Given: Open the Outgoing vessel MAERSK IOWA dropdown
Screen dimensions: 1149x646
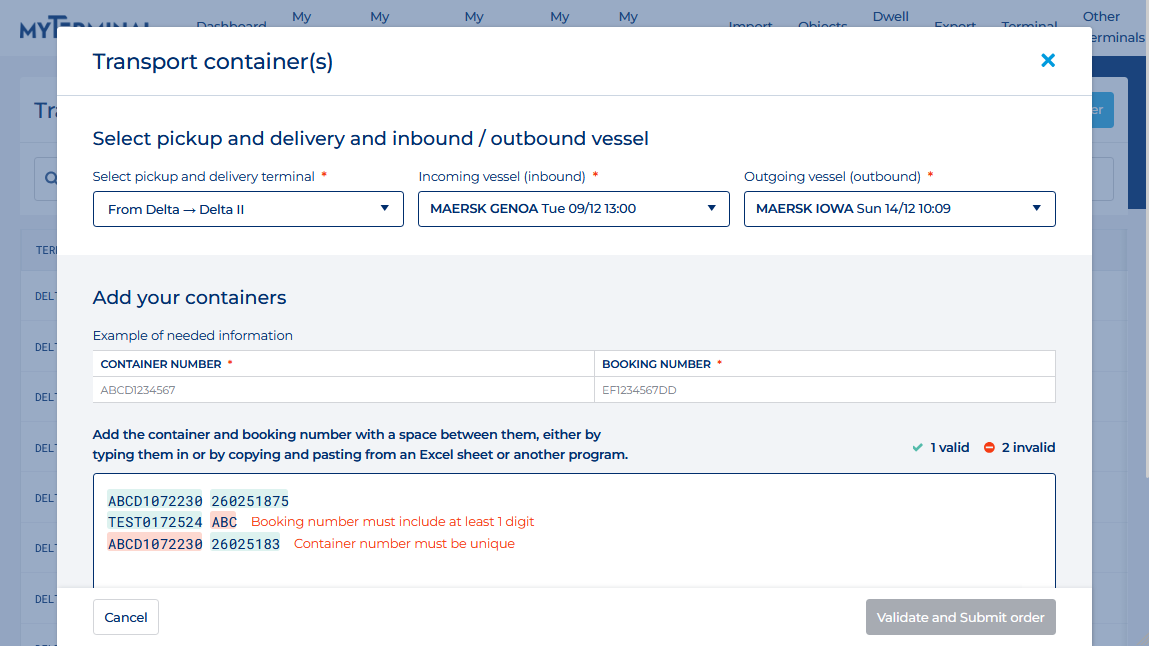Looking at the screenshot, I should point(899,209).
